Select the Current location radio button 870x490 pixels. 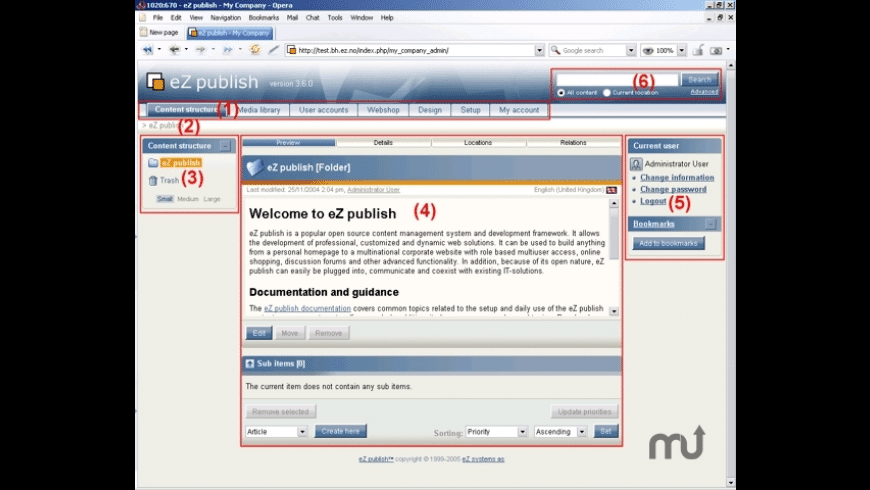tap(606, 93)
